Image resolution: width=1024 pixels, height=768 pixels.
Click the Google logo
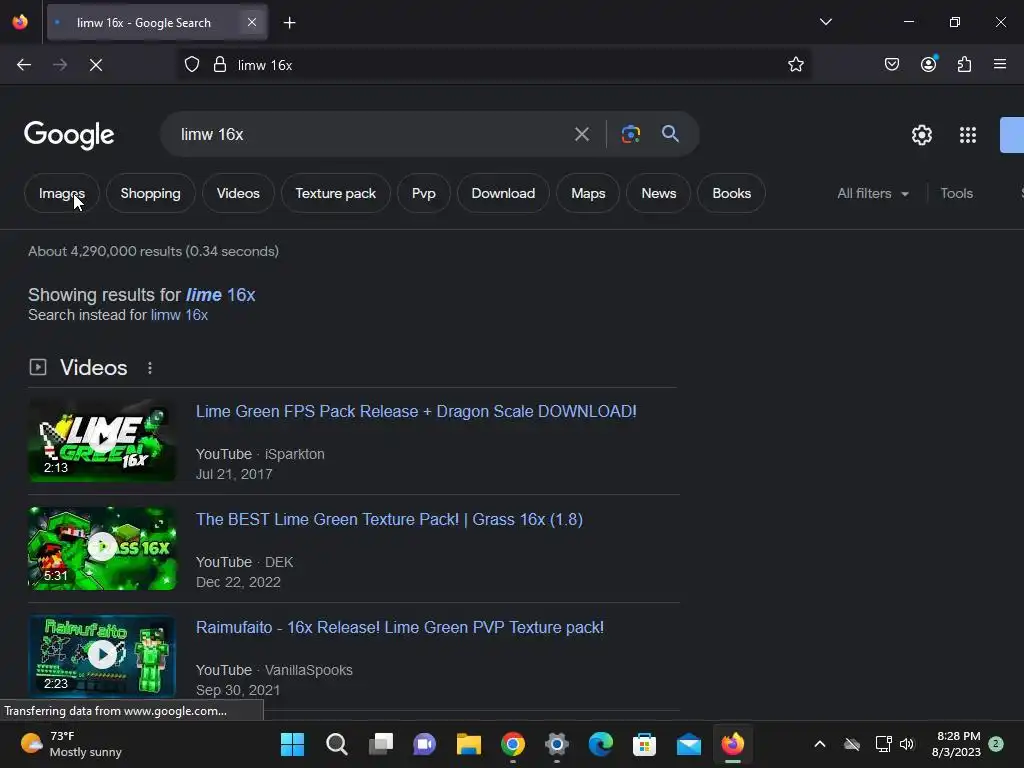click(x=69, y=135)
